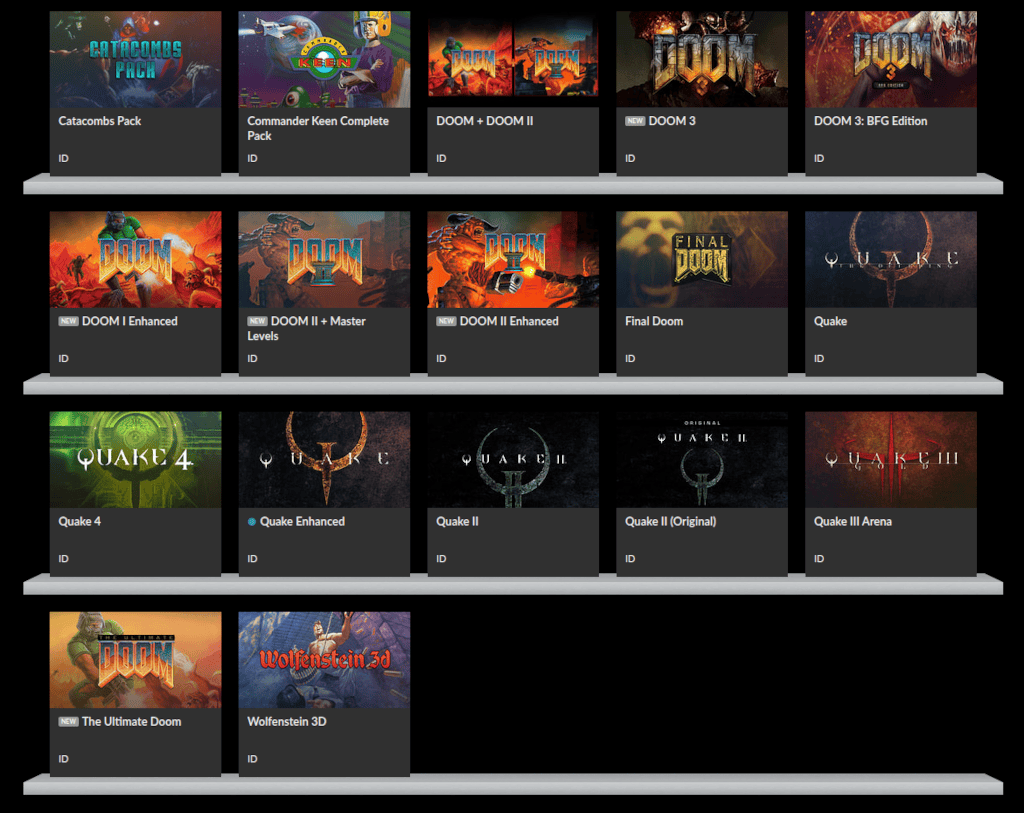This screenshot has height=813, width=1024.
Task: Click the 'Commander Keen Complete Pack' title
Action: [317, 128]
